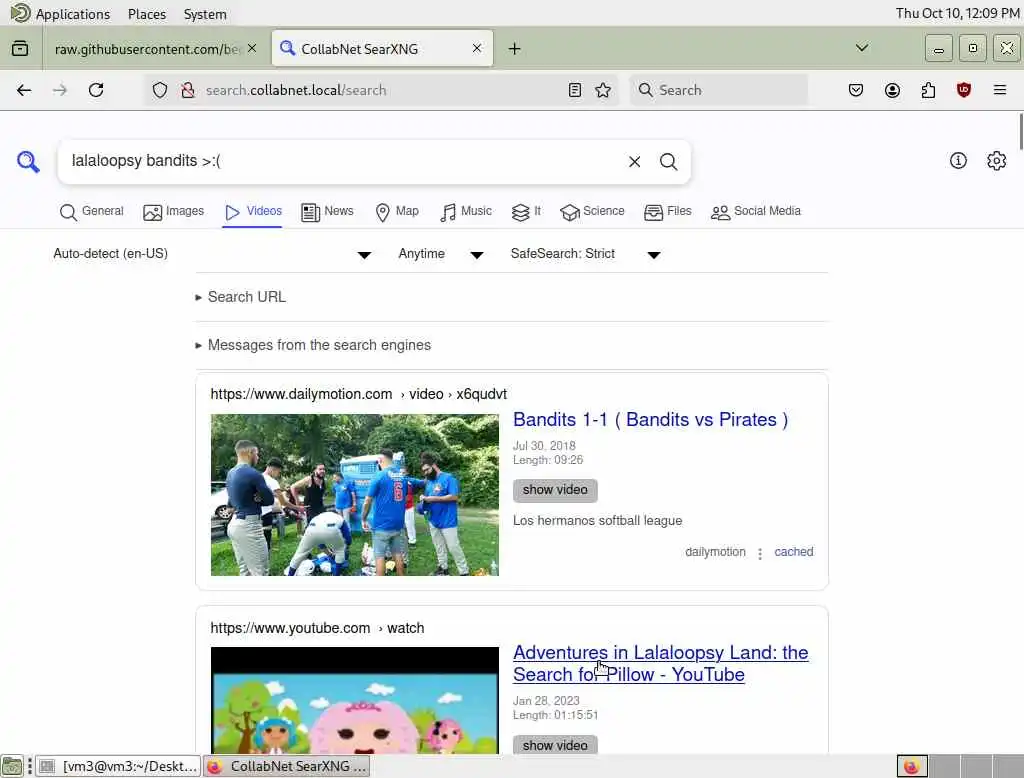The width and height of the screenshot is (1024, 778).
Task: Open Firefox hamburger menu
Action: (1000, 90)
